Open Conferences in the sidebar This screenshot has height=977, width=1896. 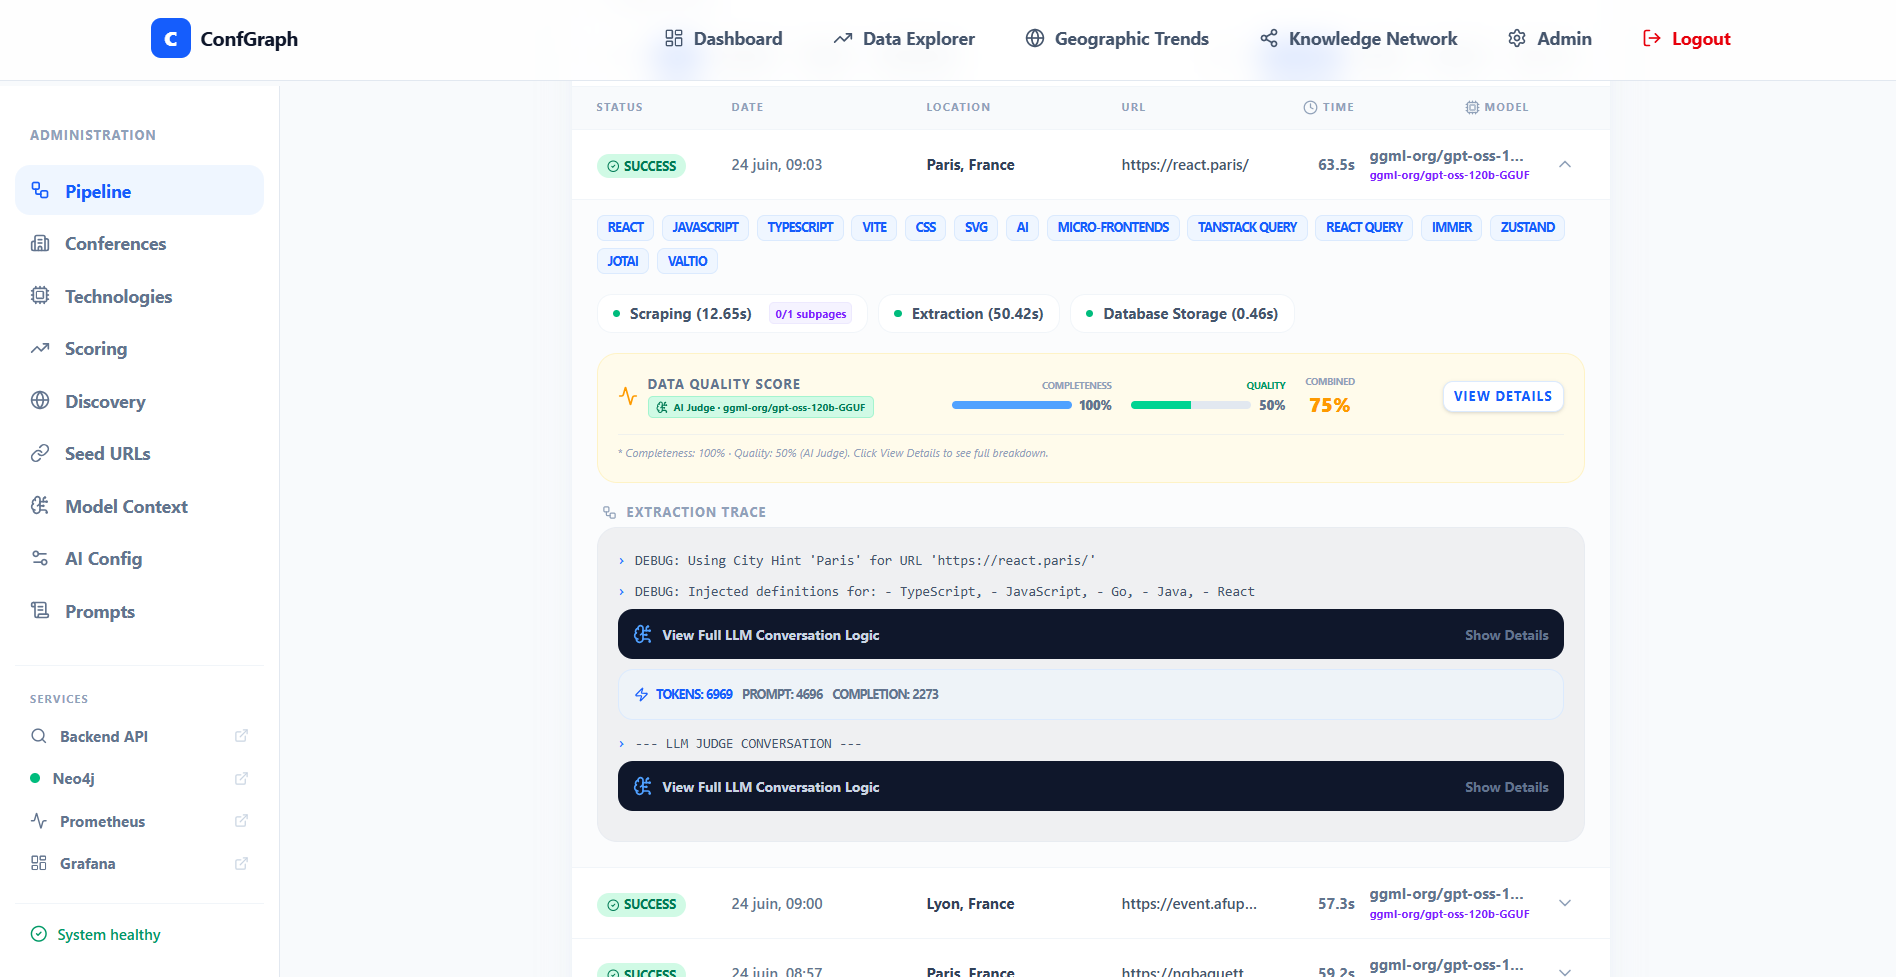click(x=139, y=244)
